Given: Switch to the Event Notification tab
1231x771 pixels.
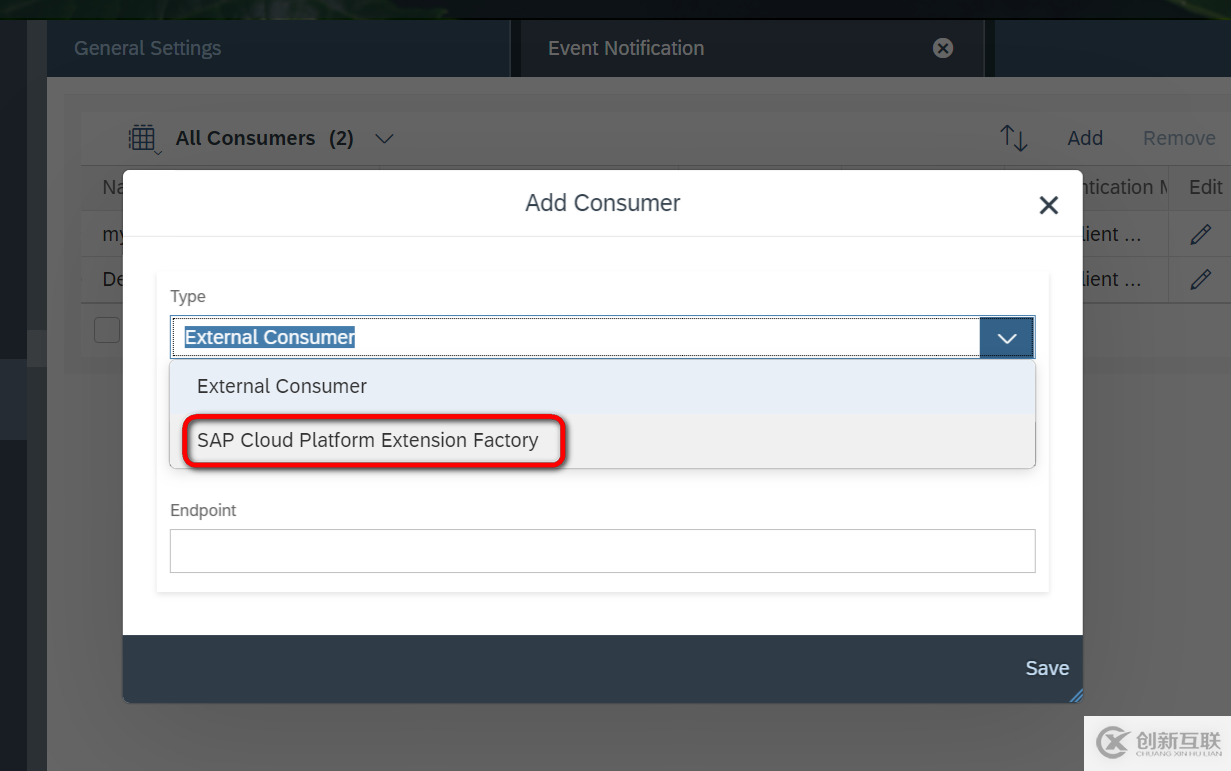Looking at the screenshot, I should click(x=625, y=47).
